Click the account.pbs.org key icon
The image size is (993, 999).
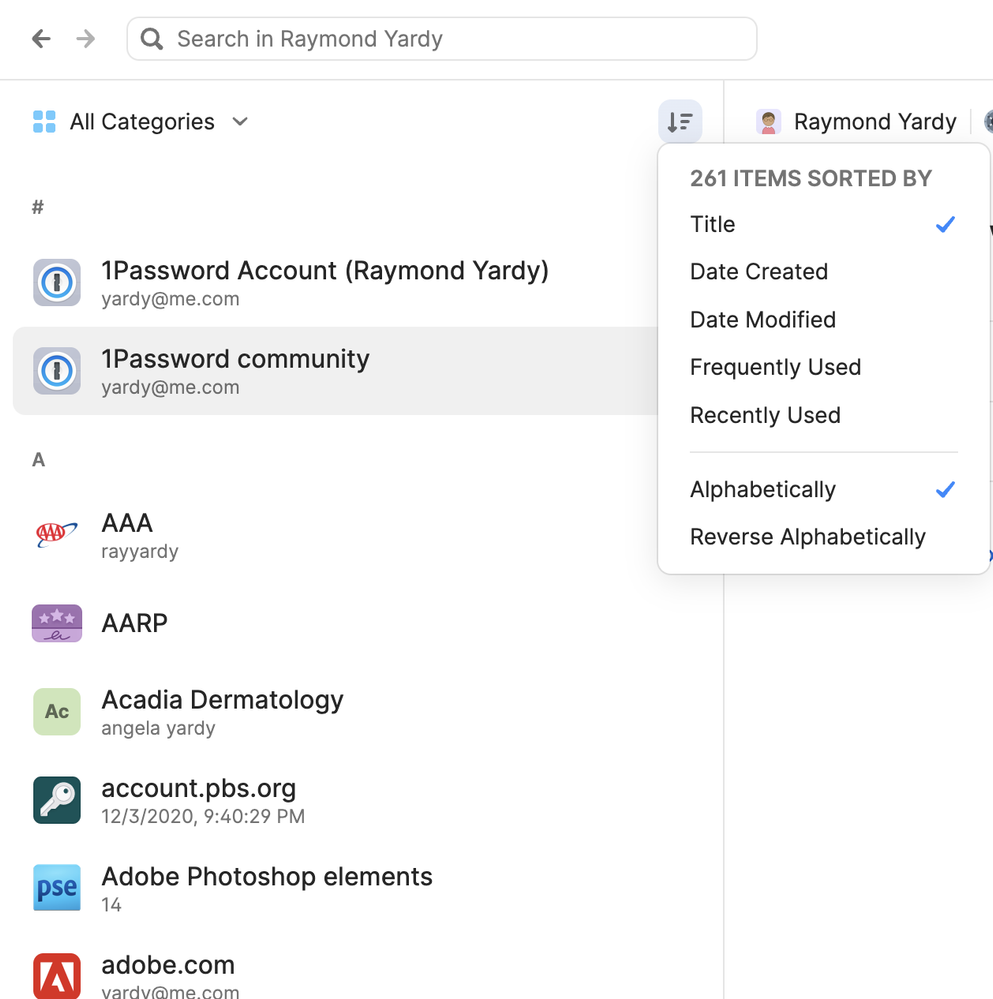click(x=57, y=800)
